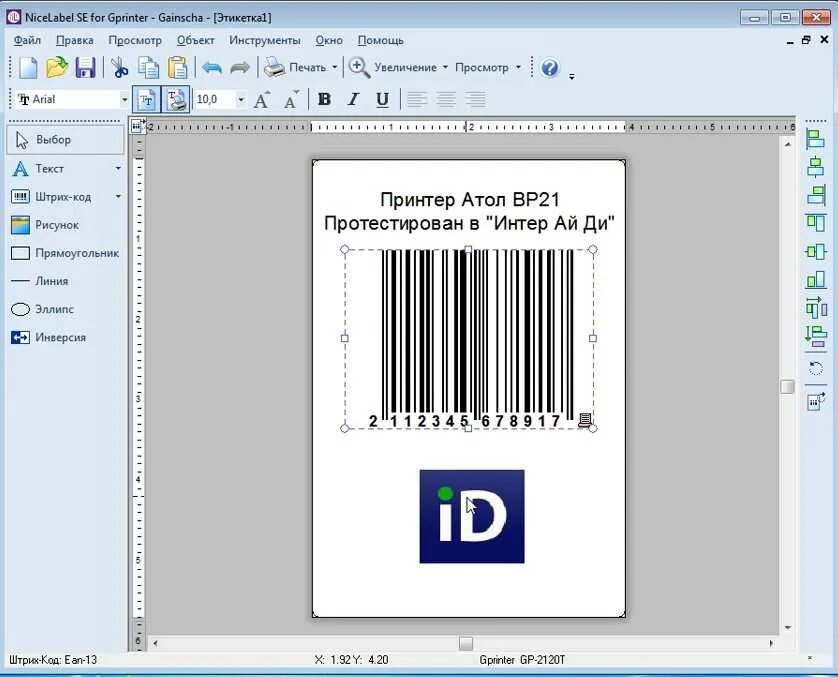
Task: Open the toolbar options overflow arrow
Action: pyautogui.click(x=571, y=76)
